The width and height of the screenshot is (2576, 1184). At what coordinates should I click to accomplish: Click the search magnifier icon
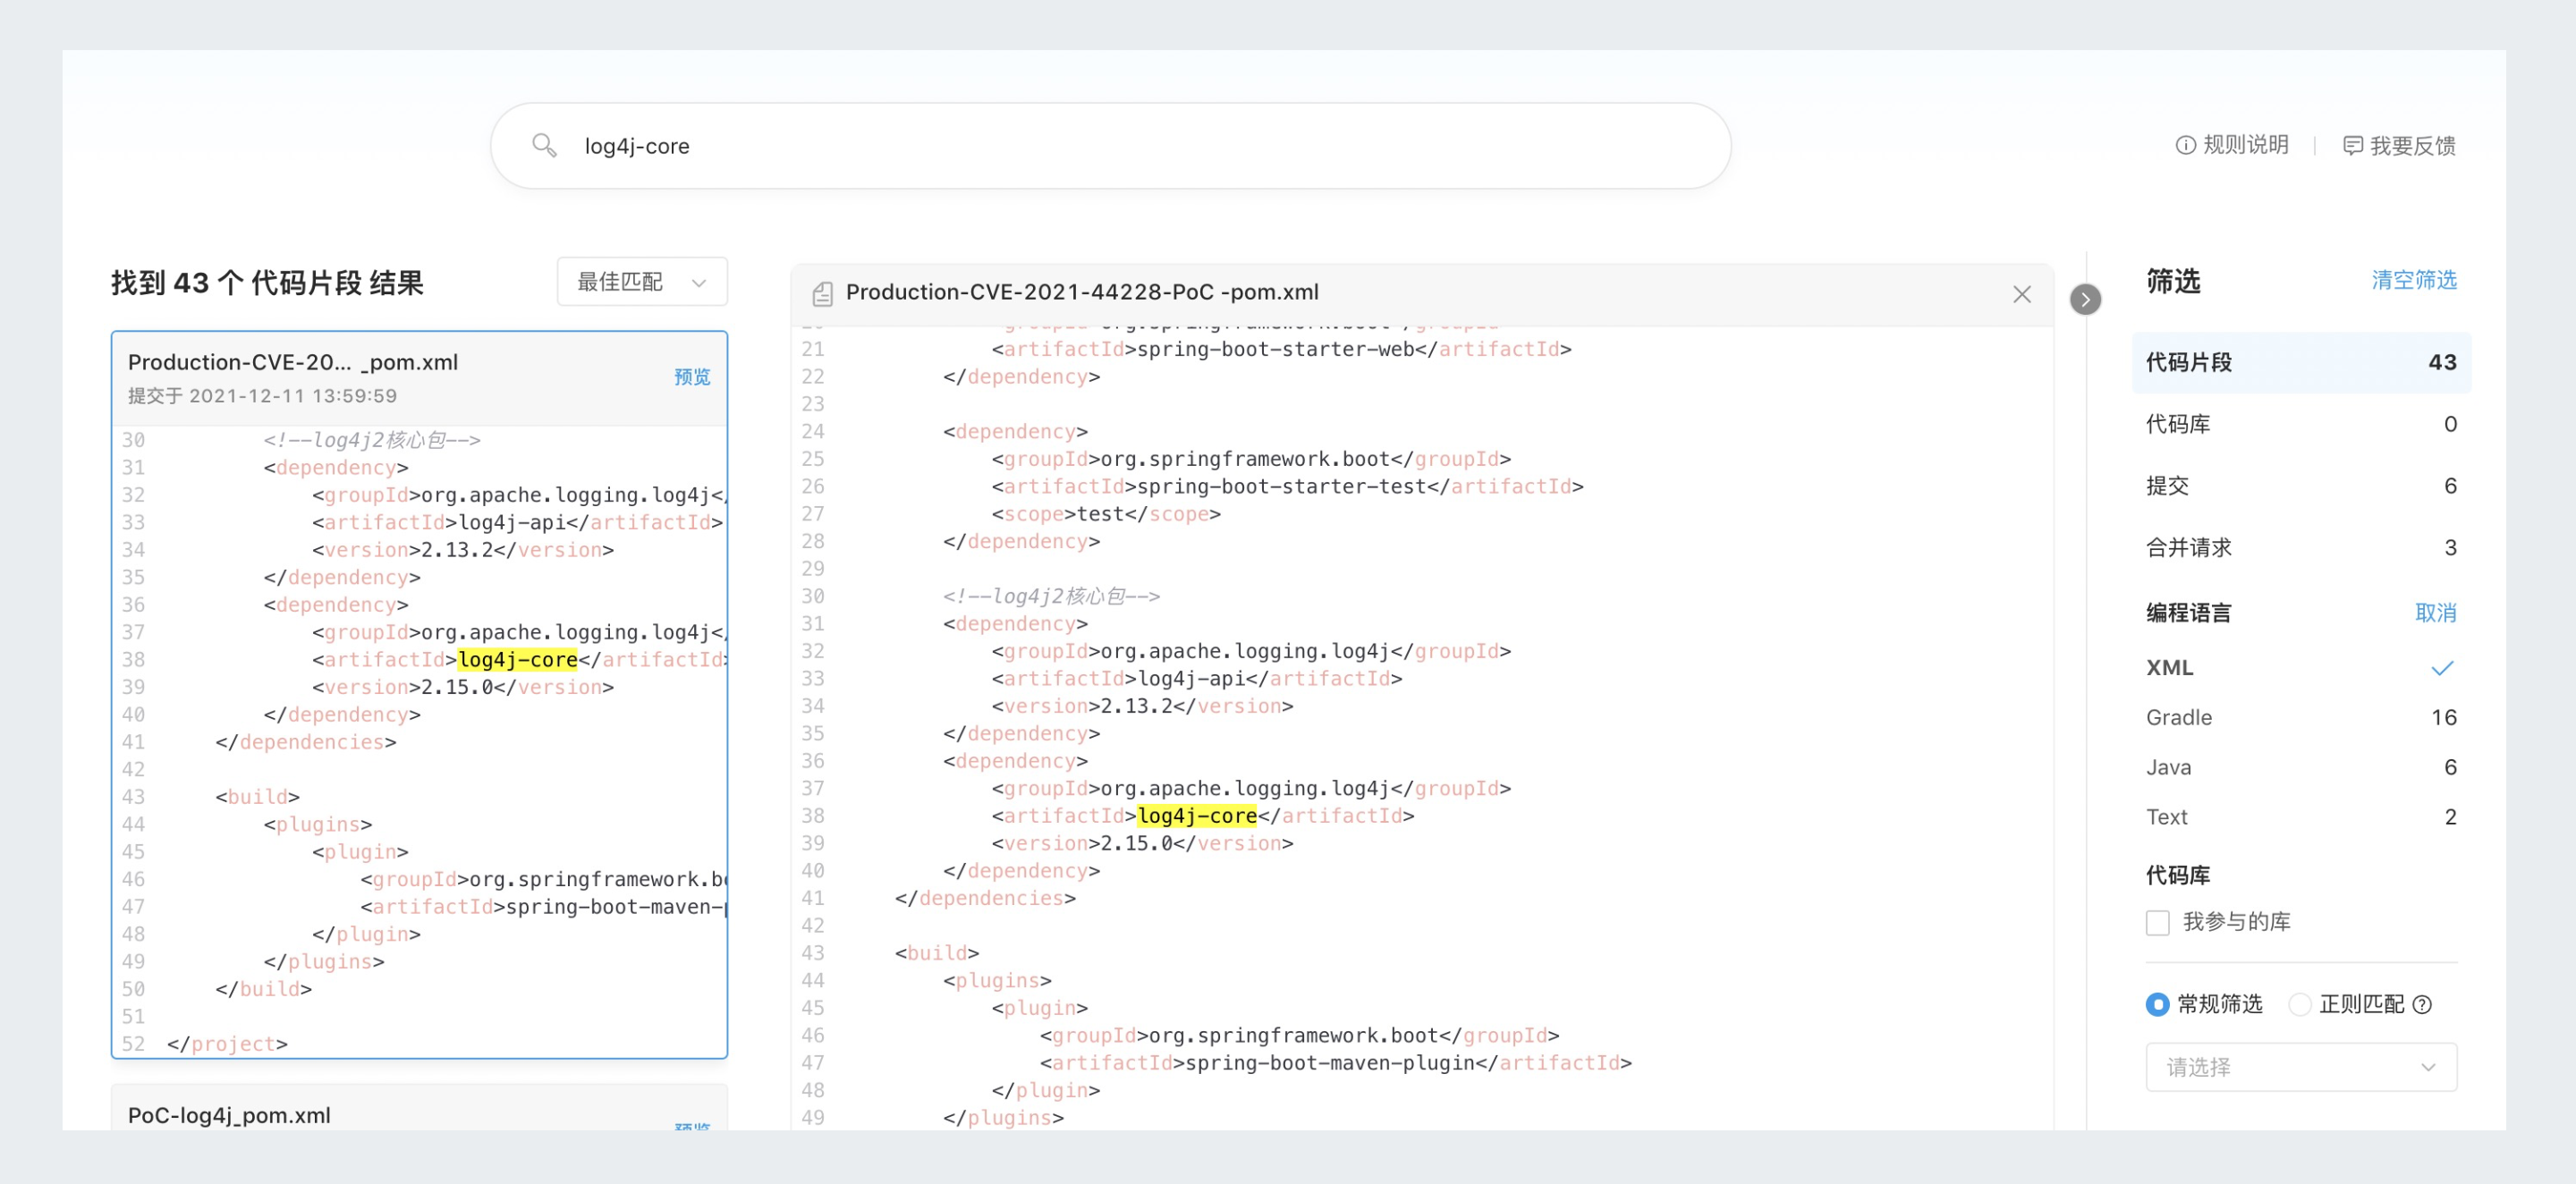coord(544,145)
